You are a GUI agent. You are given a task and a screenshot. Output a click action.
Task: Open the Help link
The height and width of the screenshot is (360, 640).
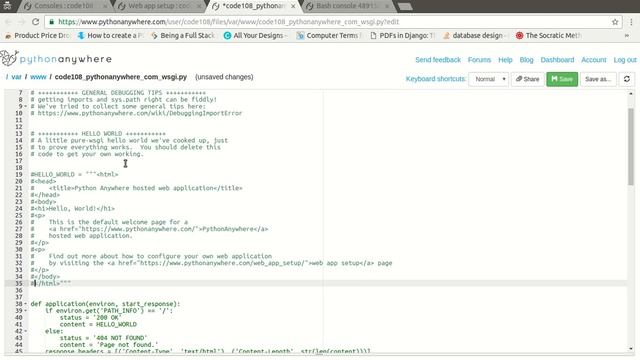point(505,60)
